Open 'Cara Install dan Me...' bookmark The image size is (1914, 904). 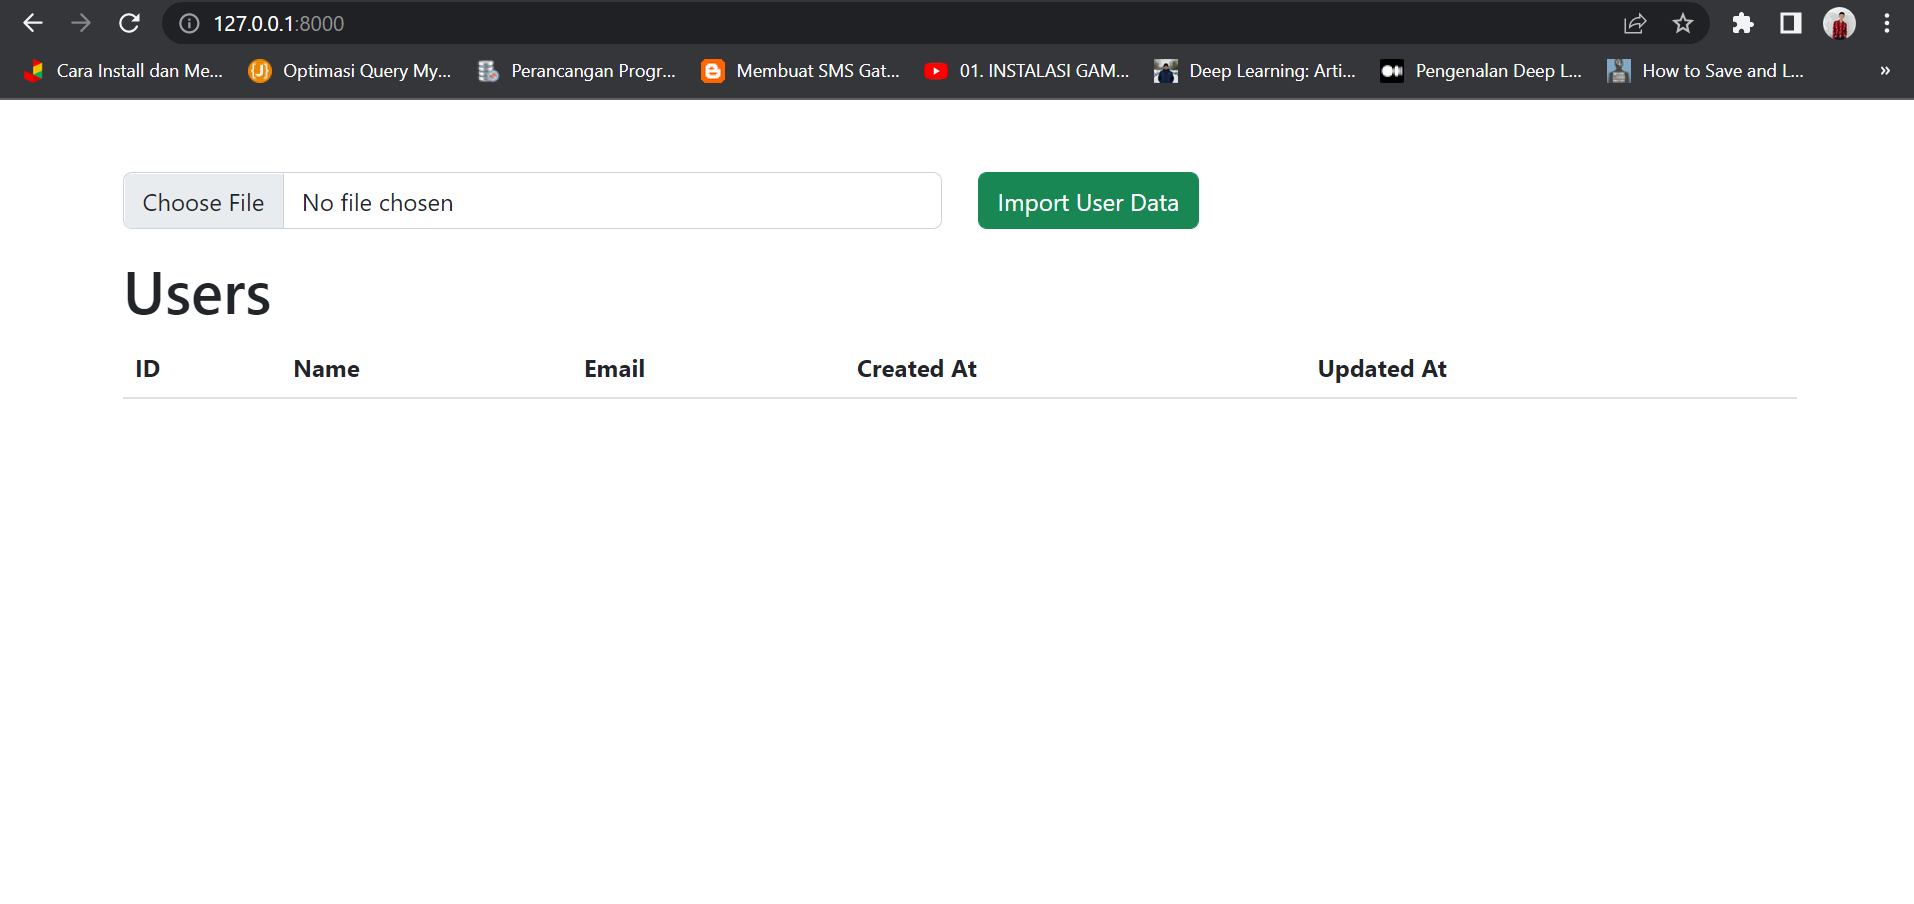124,71
